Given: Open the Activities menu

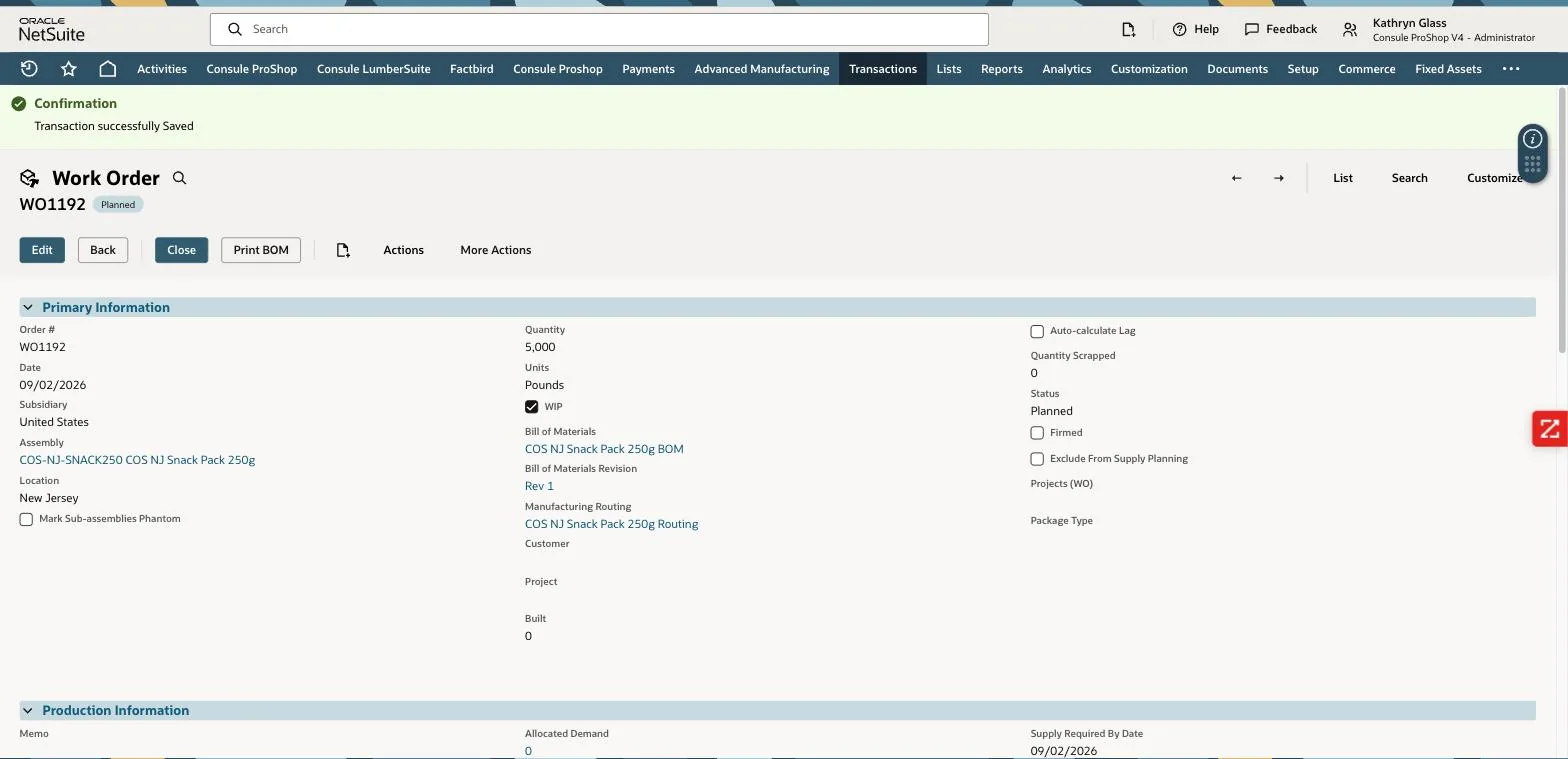Looking at the screenshot, I should pyautogui.click(x=162, y=69).
